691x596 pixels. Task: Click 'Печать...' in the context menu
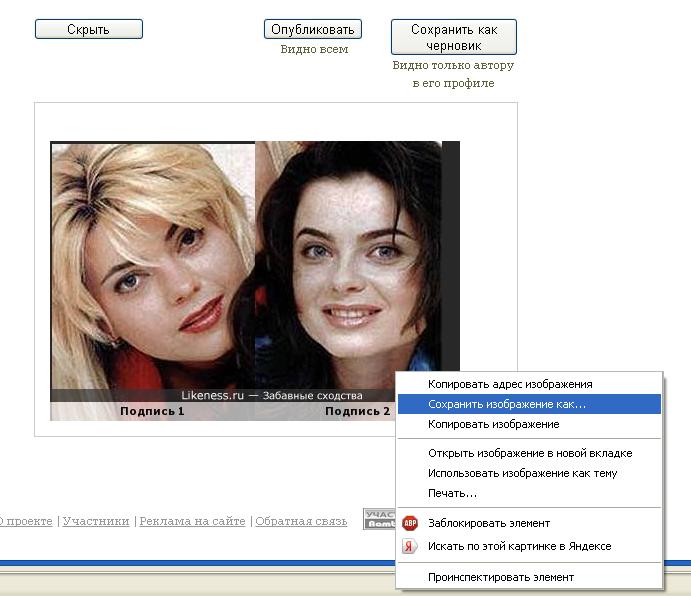pyautogui.click(x=452, y=493)
